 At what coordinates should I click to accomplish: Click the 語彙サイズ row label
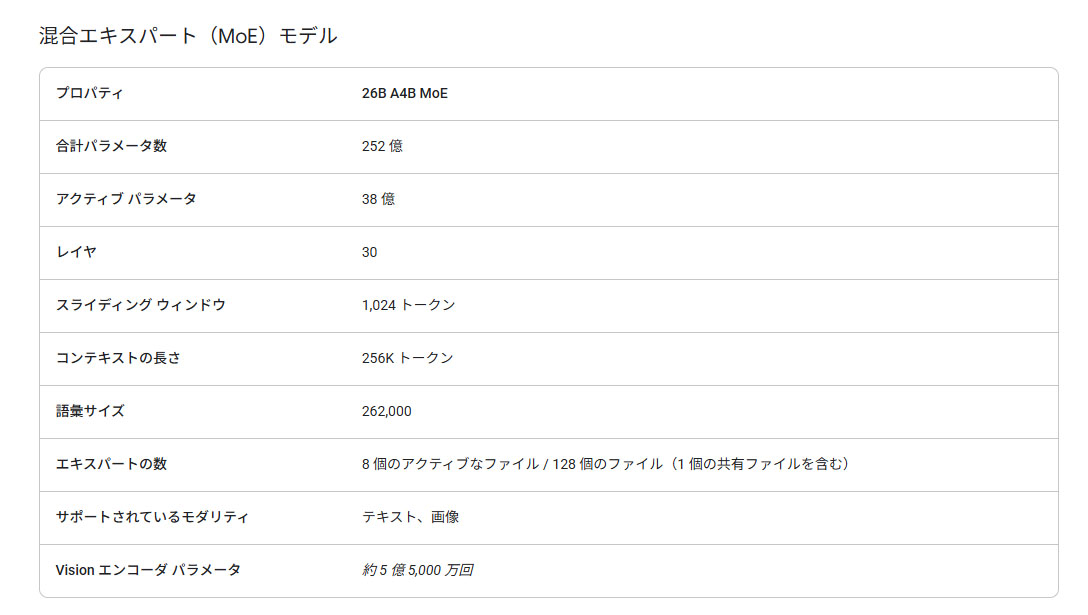pos(90,411)
